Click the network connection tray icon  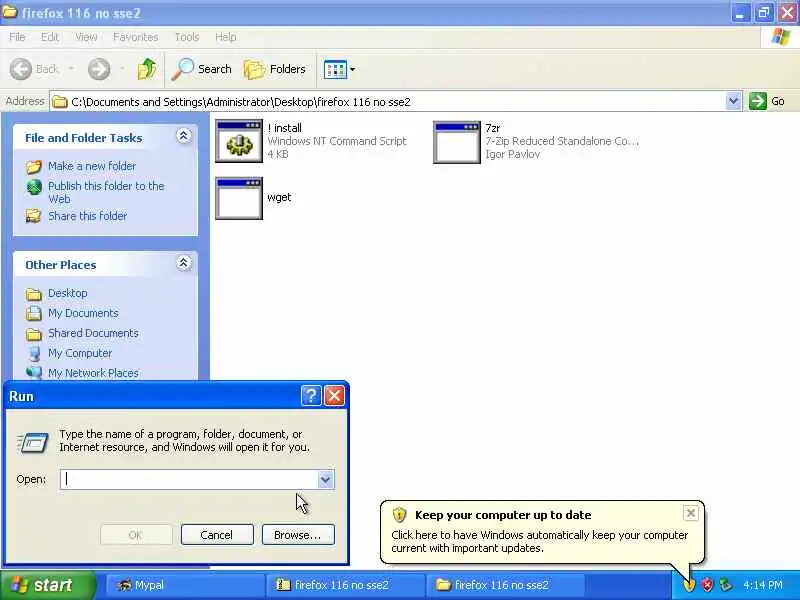click(x=725, y=585)
